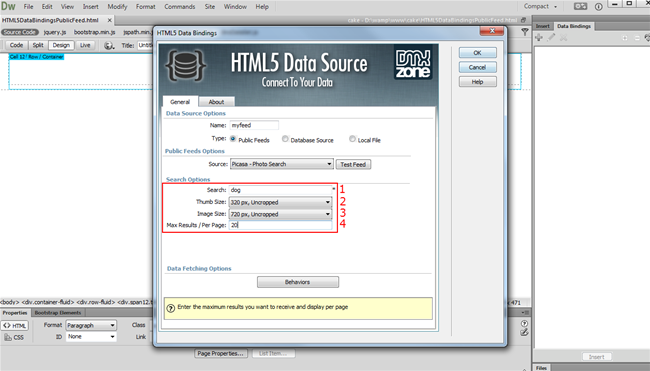Open the Thumb Size dropdown

tap(281, 202)
